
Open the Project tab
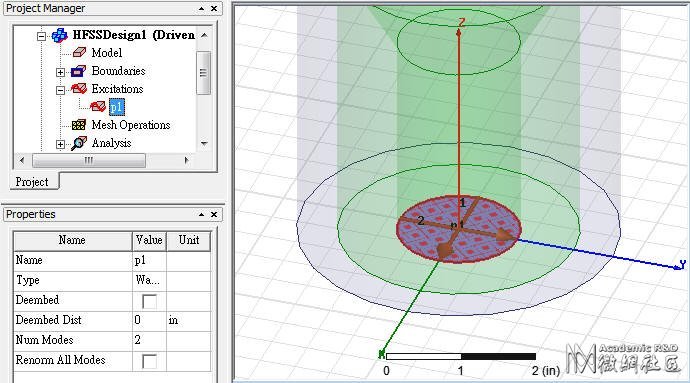32,182
